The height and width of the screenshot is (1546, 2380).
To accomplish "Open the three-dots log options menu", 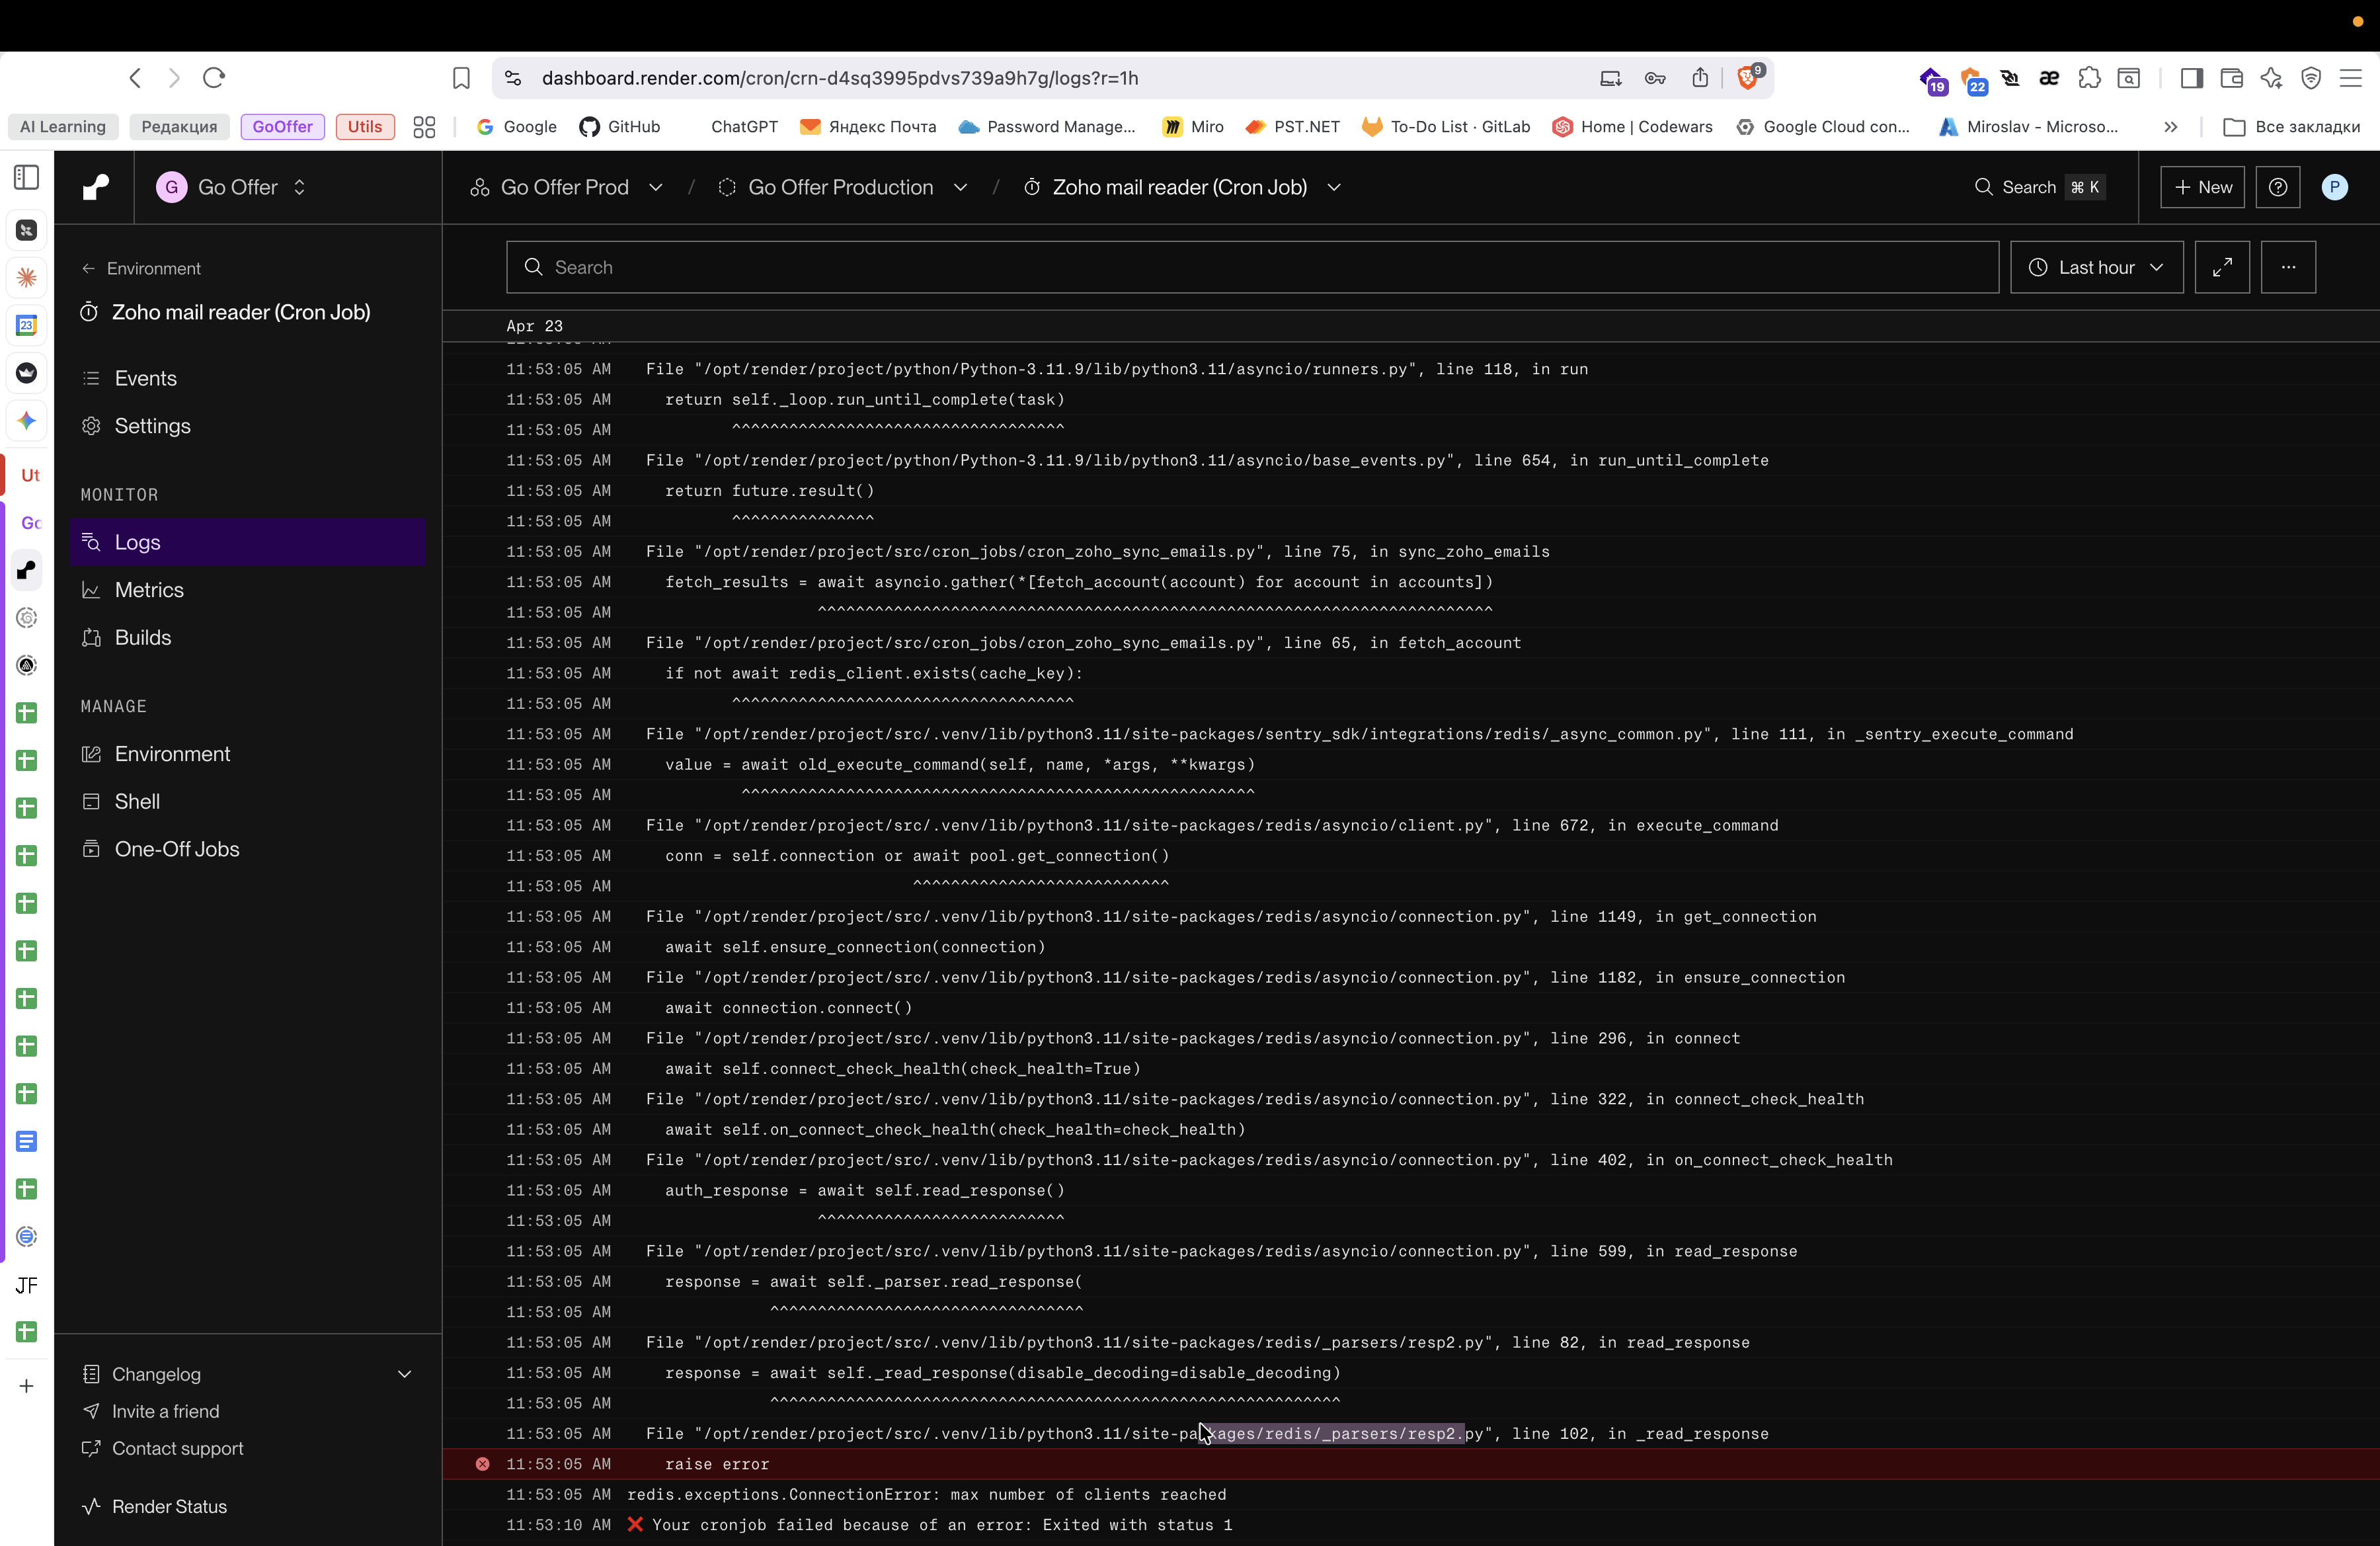I will (2287, 267).
